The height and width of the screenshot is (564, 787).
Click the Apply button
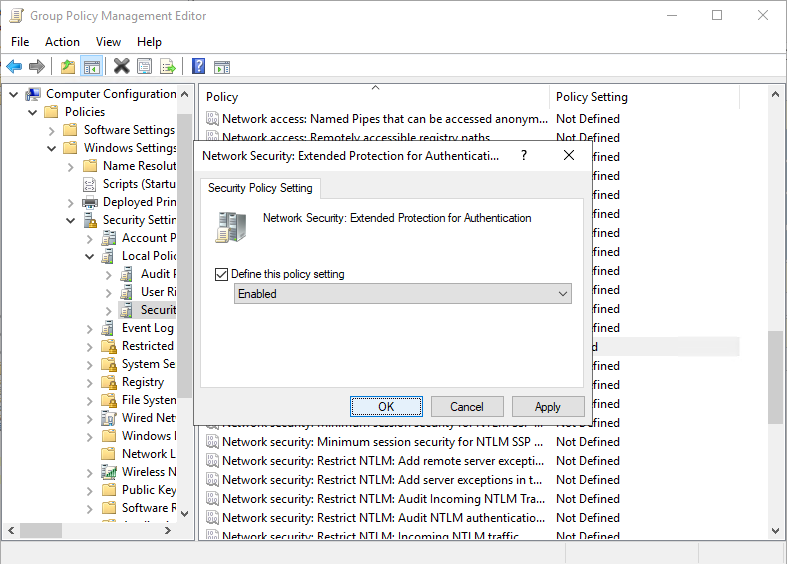(x=548, y=406)
